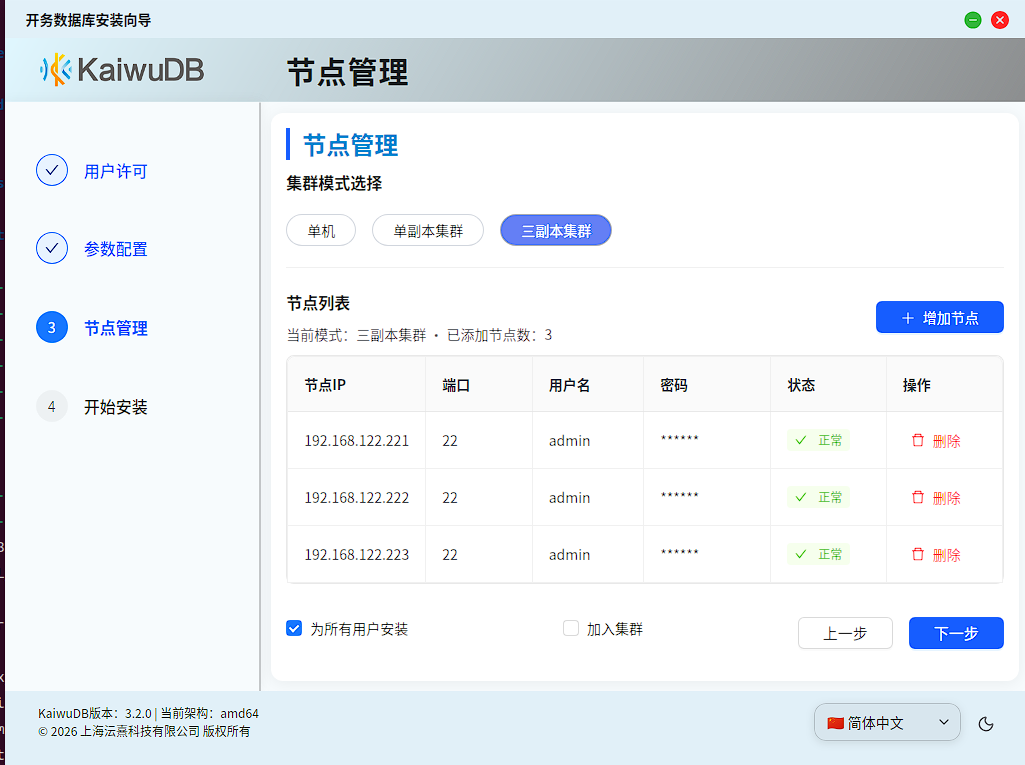The height and width of the screenshot is (765, 1025).
Task: Toggle dark mode moon icon
Action: pos(986,723)
